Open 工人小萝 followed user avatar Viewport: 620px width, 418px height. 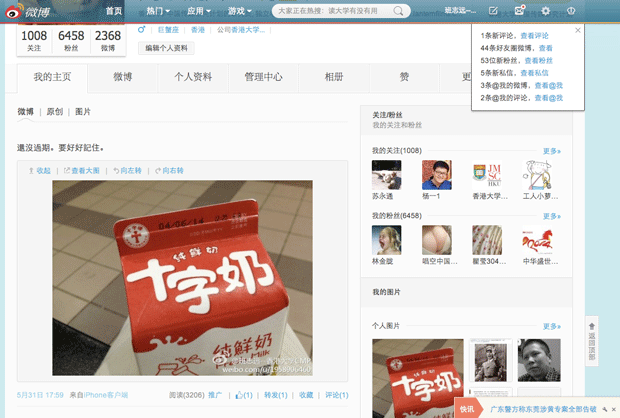point(537,175)
